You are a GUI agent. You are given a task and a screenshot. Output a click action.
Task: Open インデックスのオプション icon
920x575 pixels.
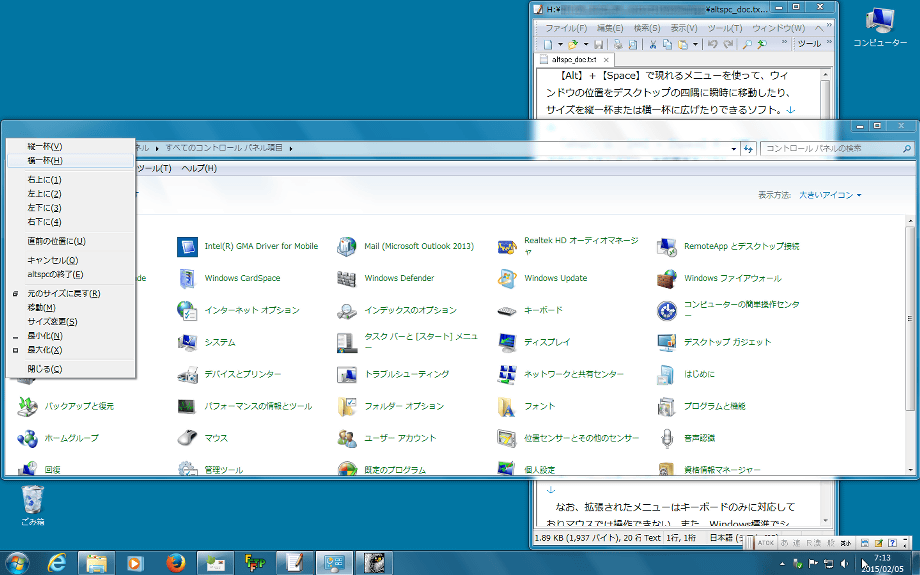coord(347,310)
